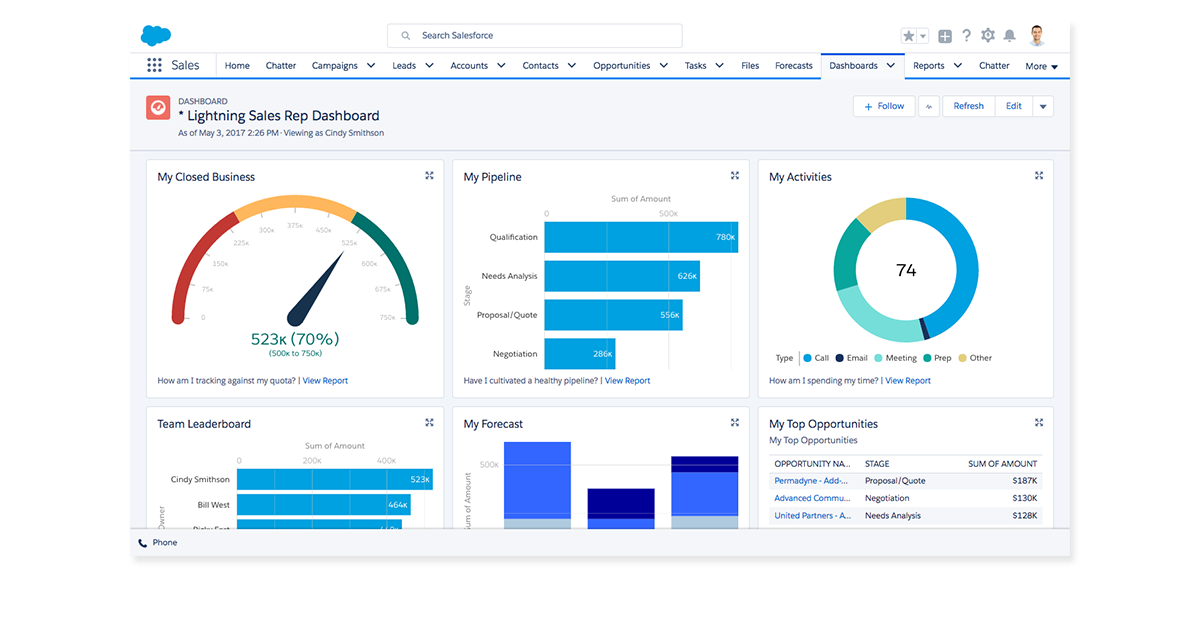This screenshot has width=1200, height=640.
Task: Expand the My Activities widget to fullscreen
Action: click(x=1039, y=176)
